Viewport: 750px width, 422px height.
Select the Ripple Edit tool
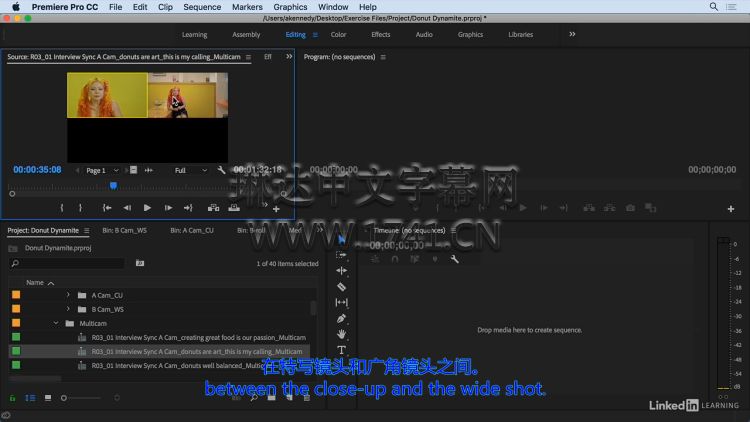341,271
